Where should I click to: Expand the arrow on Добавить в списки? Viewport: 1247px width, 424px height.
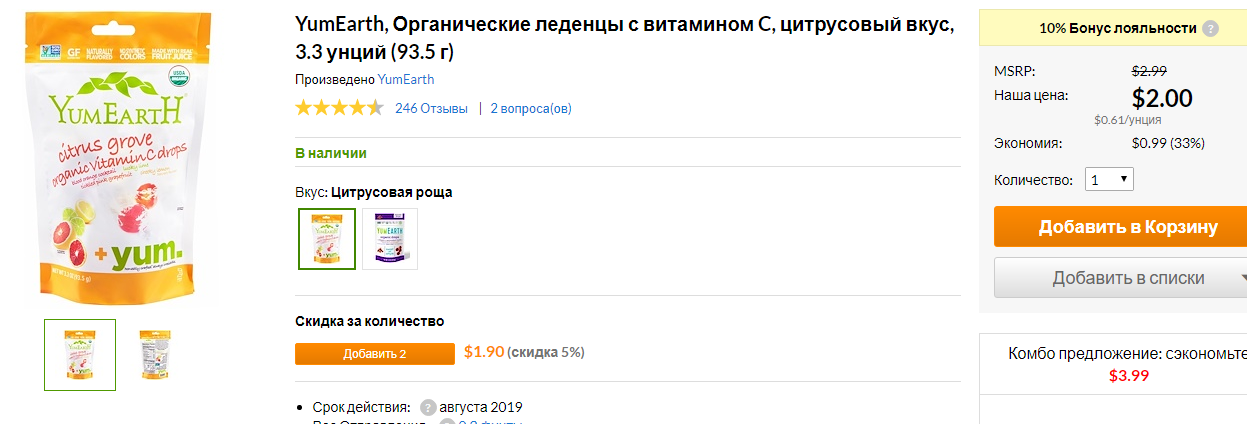point(1242,278)
